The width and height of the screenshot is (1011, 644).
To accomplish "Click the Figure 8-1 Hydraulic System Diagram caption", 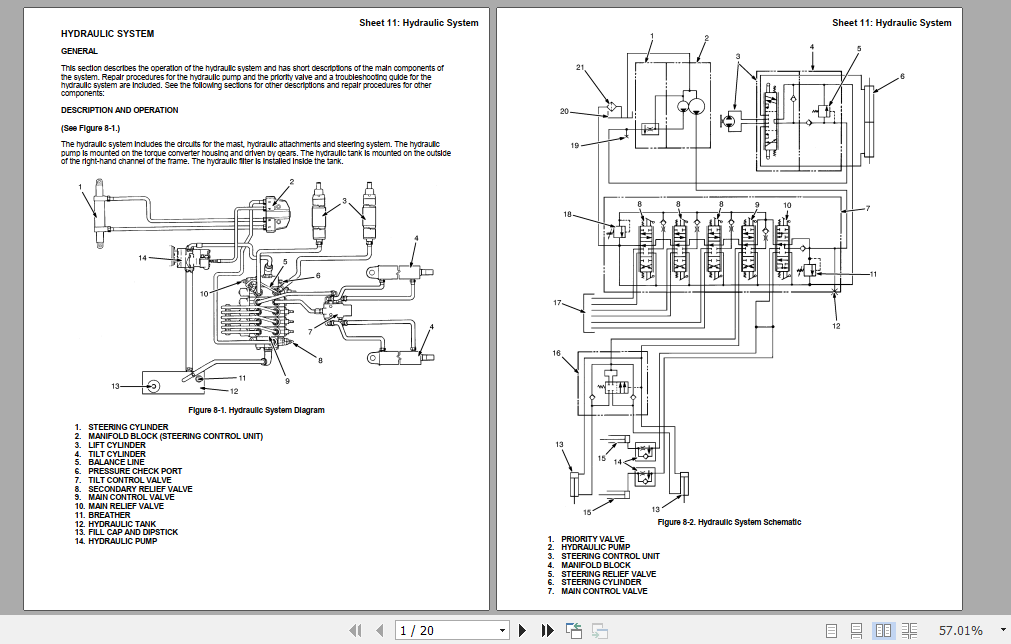I will click(x=257, y=410).
